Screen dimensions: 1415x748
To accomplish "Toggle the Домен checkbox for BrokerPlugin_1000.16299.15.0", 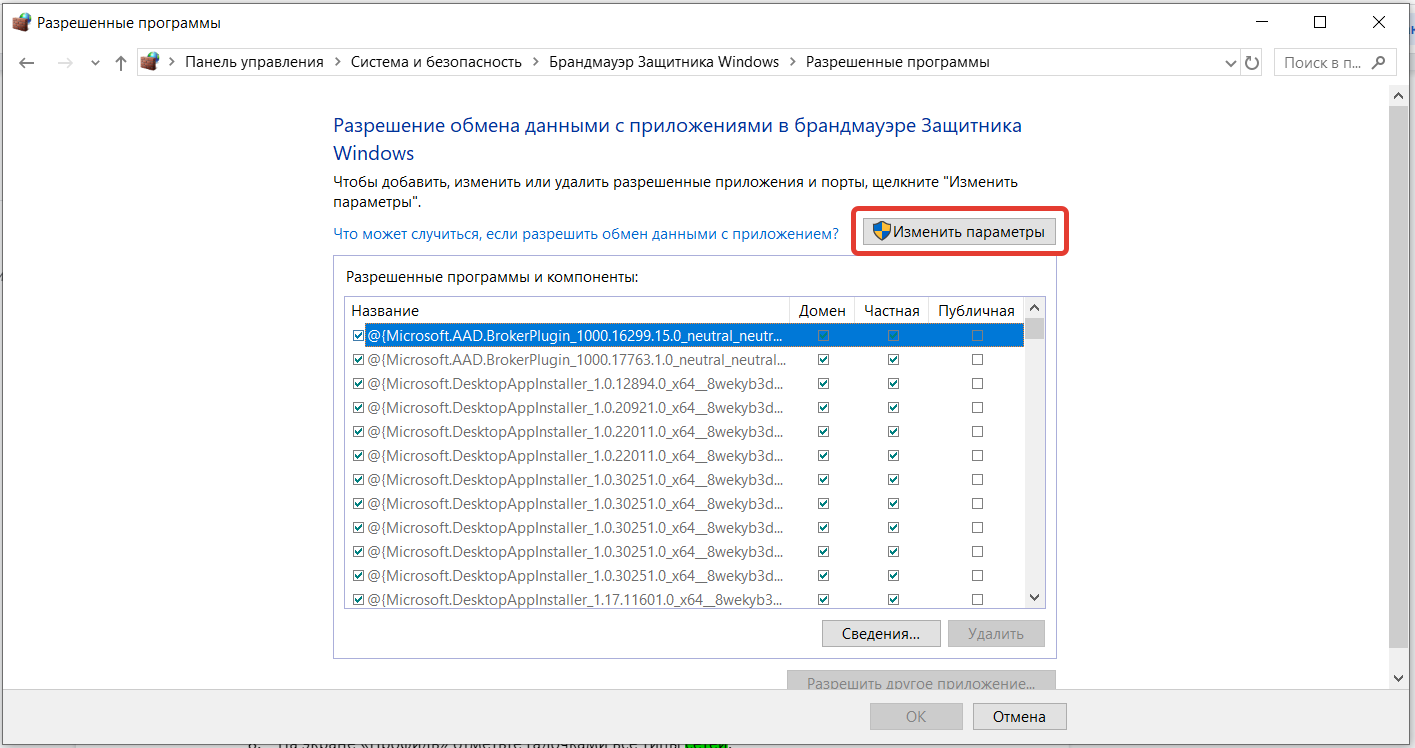I will 823,336.
